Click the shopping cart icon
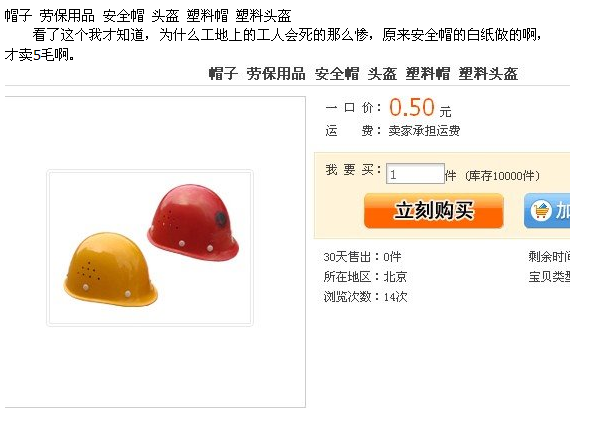Viewport: 590px width, 433px height. point(541,211)
